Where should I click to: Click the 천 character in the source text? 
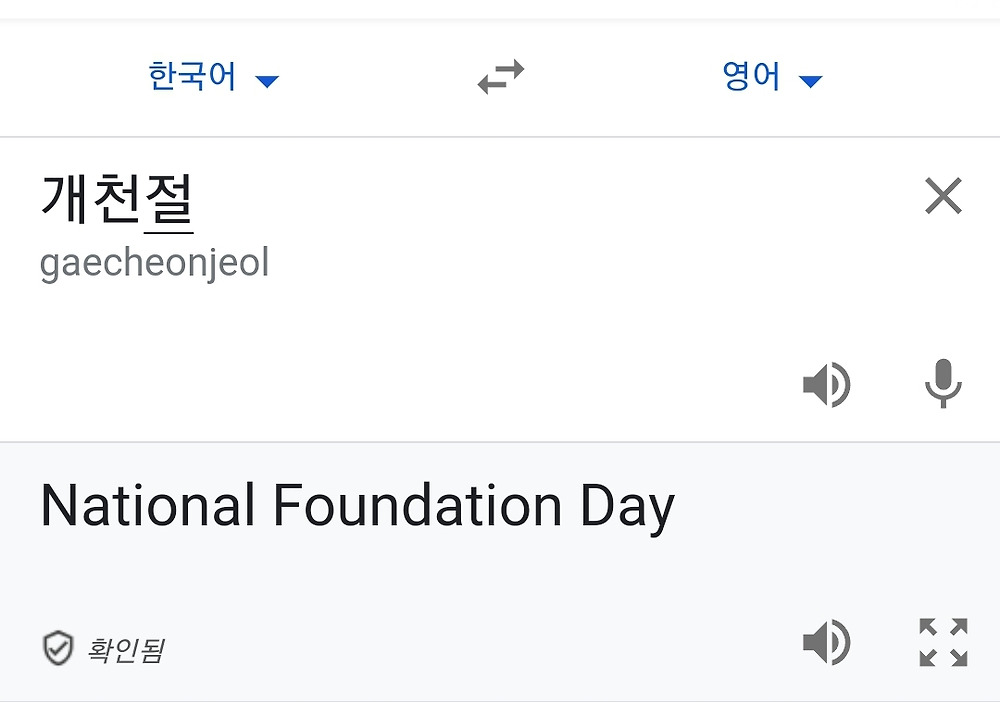tap(117, 197)
